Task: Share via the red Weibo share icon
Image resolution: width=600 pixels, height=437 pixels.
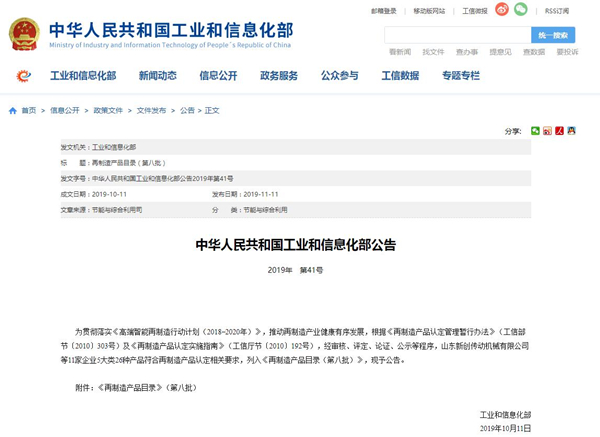Action: [547, 131]
